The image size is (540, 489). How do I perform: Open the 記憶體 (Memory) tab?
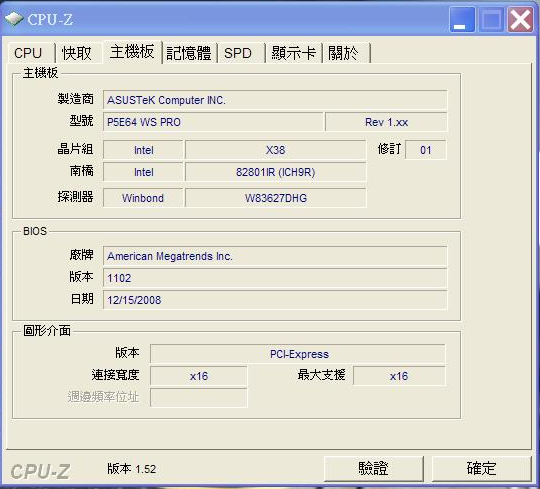pos(189,53)
